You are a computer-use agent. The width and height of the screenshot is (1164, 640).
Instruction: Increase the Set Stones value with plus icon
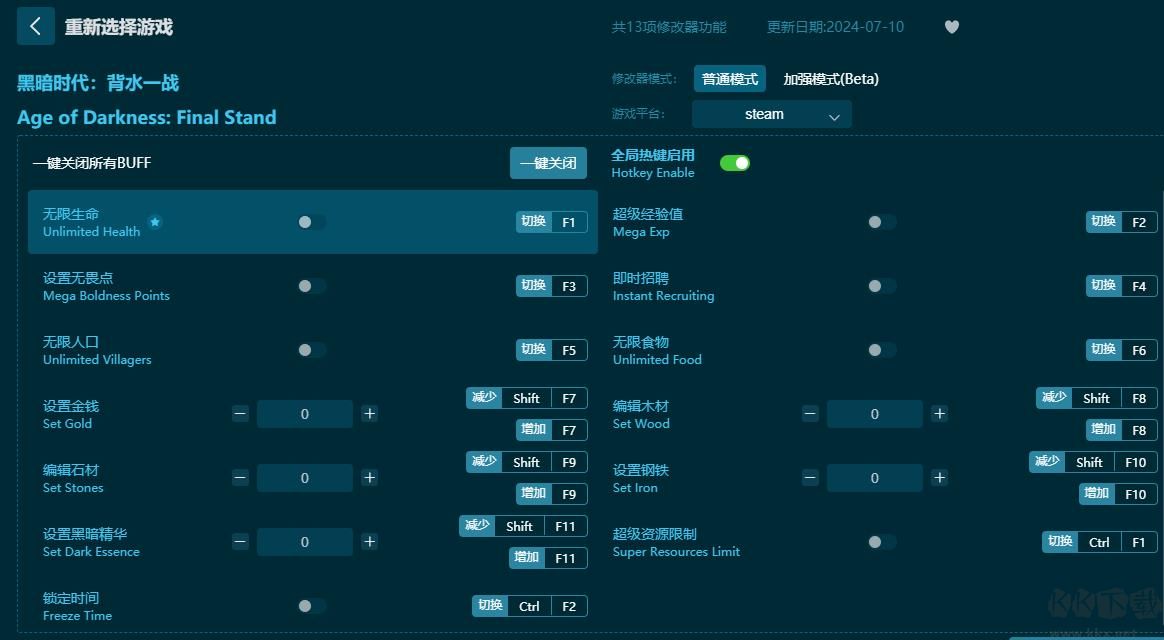[x=369, y=478]
